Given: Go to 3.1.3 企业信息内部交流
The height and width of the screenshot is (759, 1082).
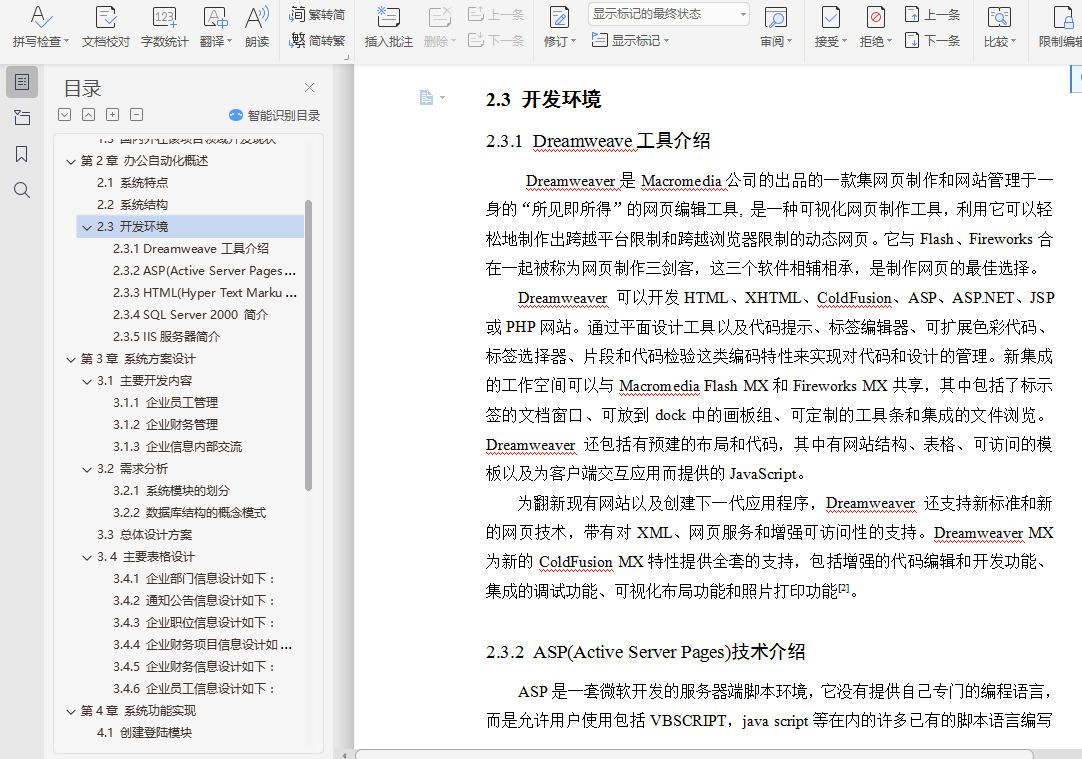Looking at the screenshot, I should click(177, 446).
